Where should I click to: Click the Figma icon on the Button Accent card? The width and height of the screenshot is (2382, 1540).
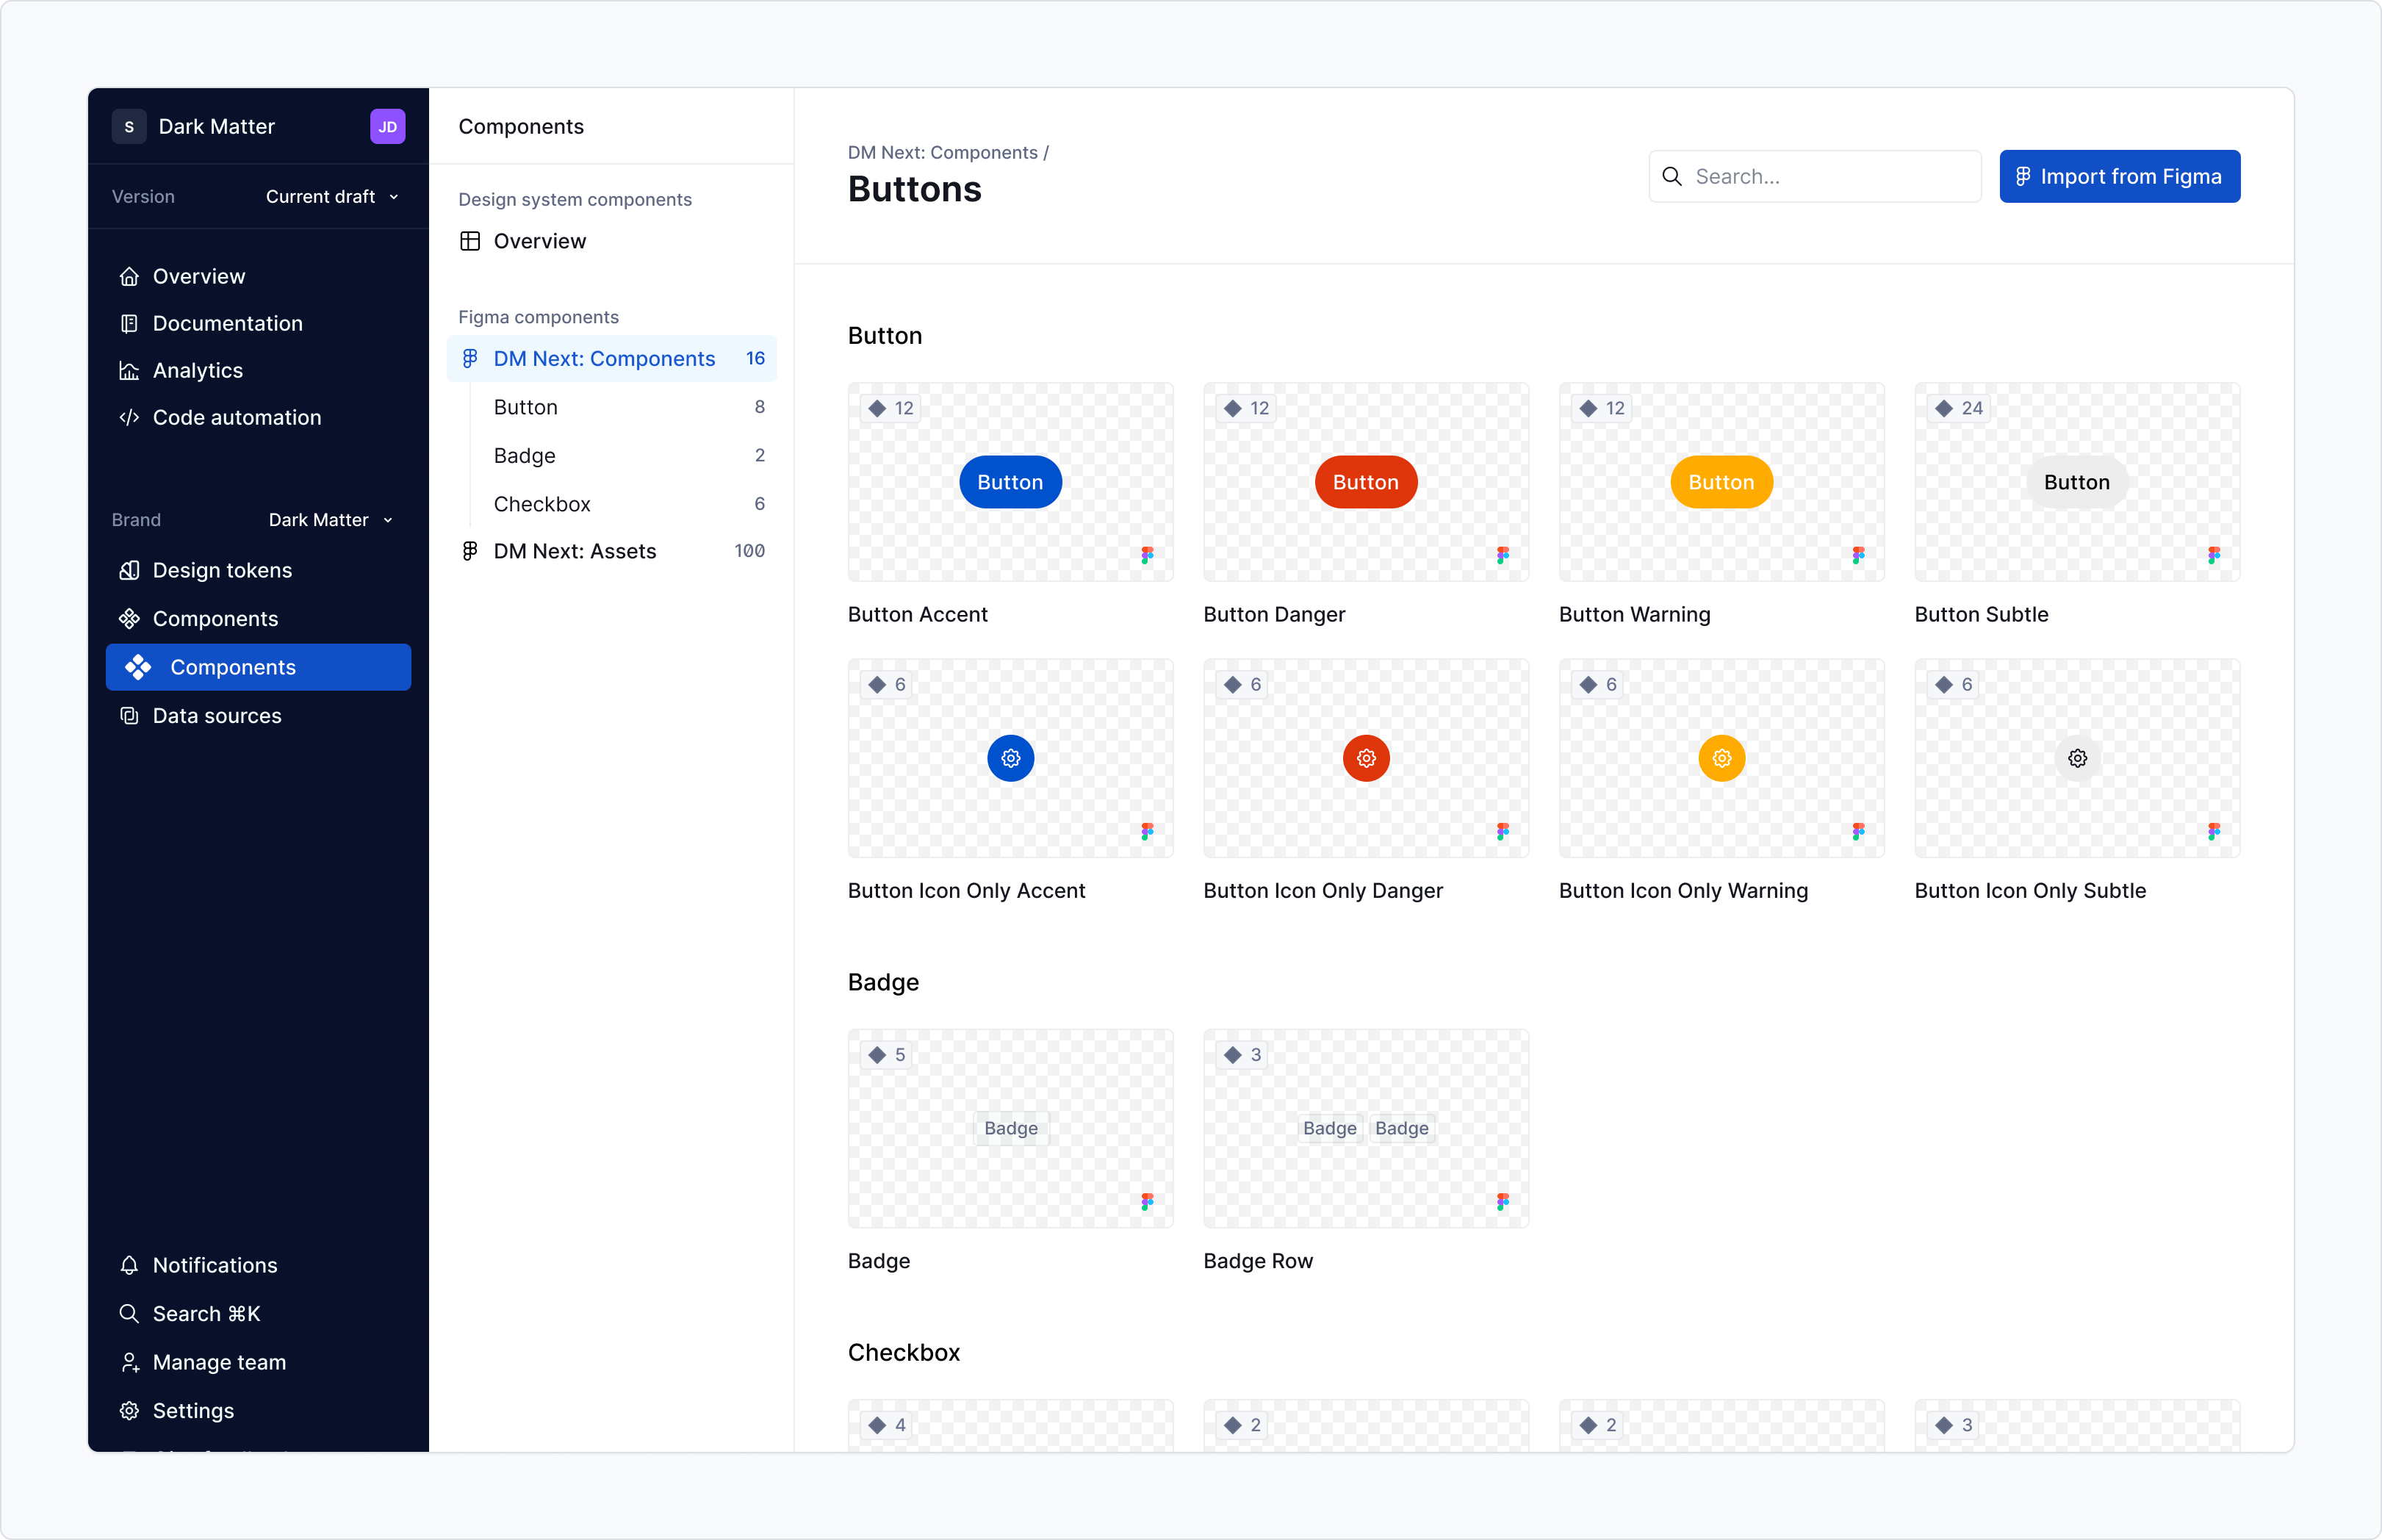[x=1147, y=555]
